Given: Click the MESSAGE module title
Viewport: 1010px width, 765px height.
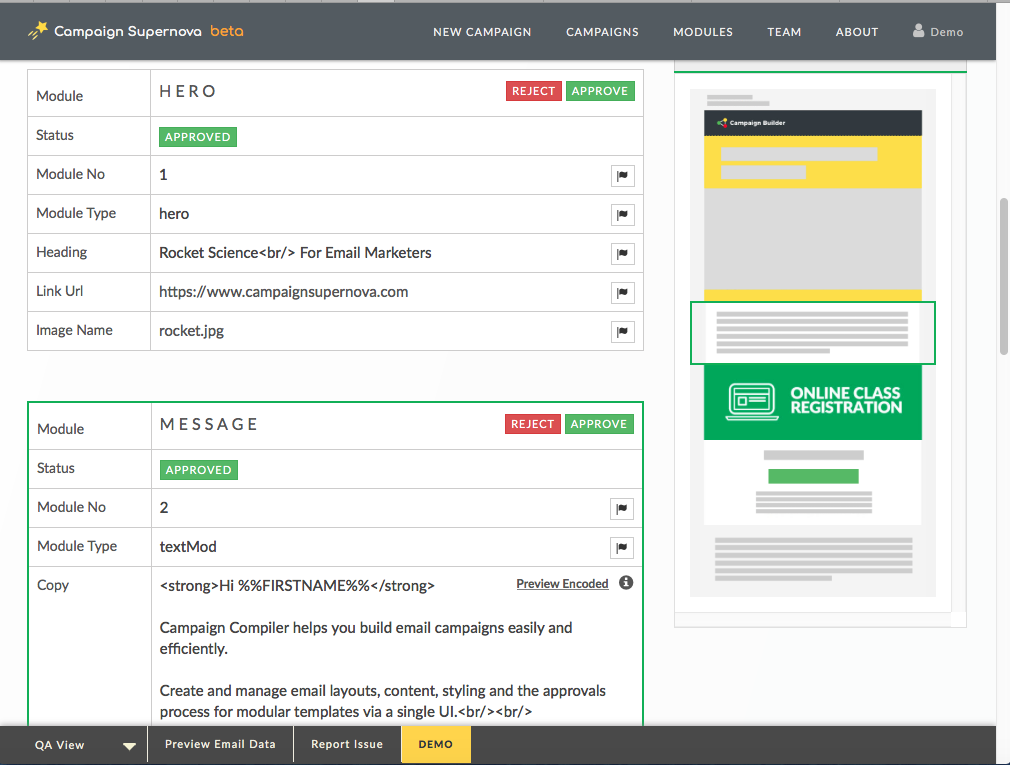Looking at the screenshot, I should (209, 424).
